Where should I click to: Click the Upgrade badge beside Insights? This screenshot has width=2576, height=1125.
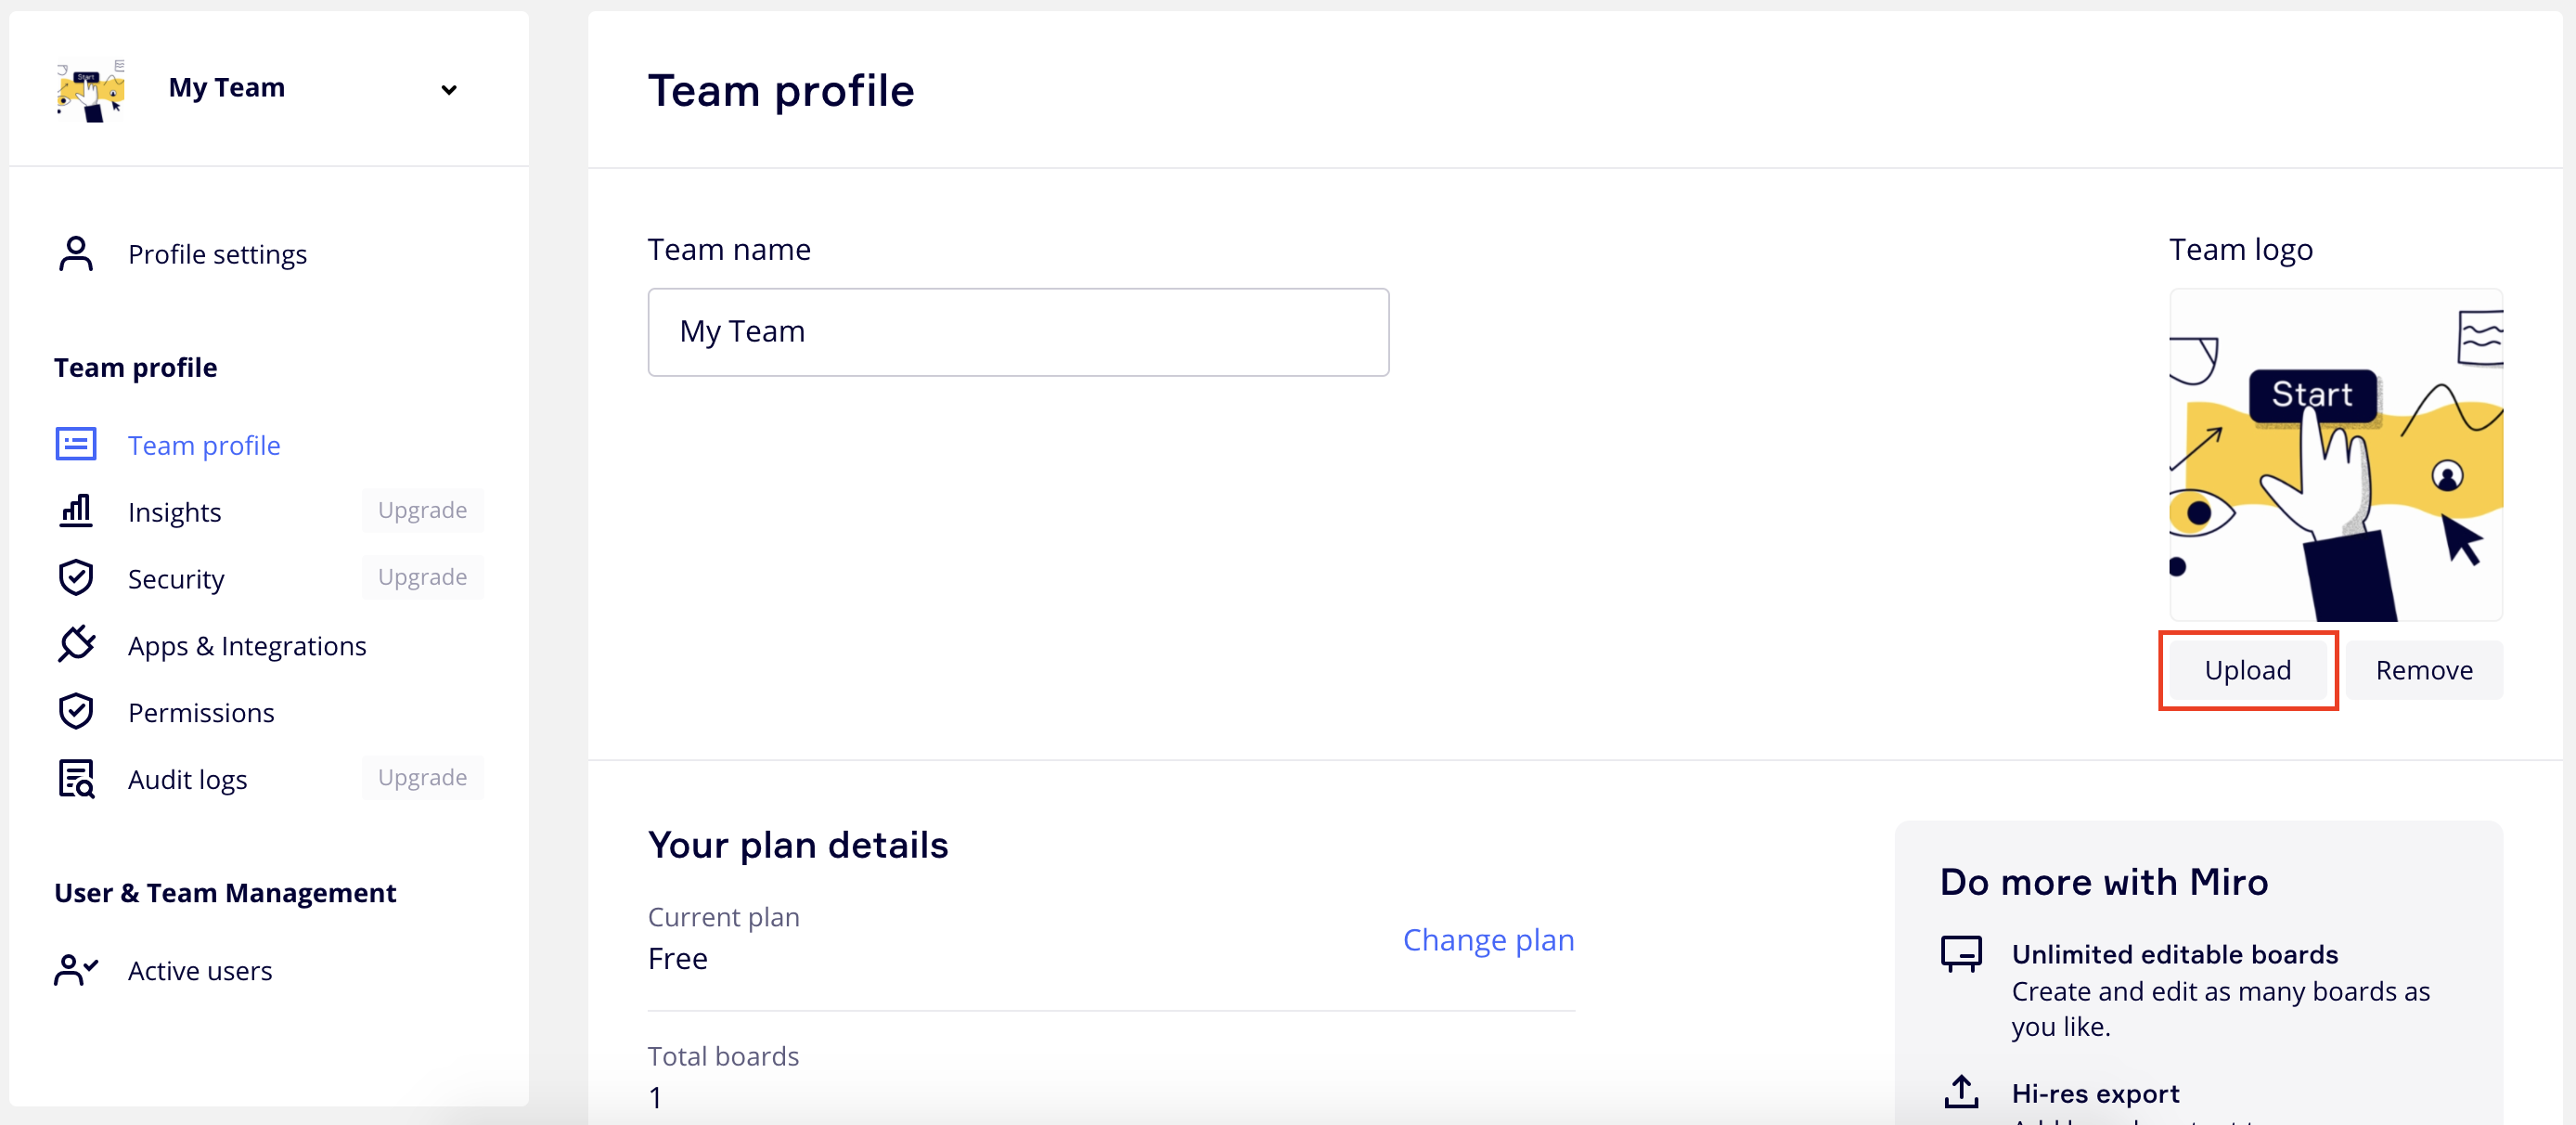pos(422,510)
